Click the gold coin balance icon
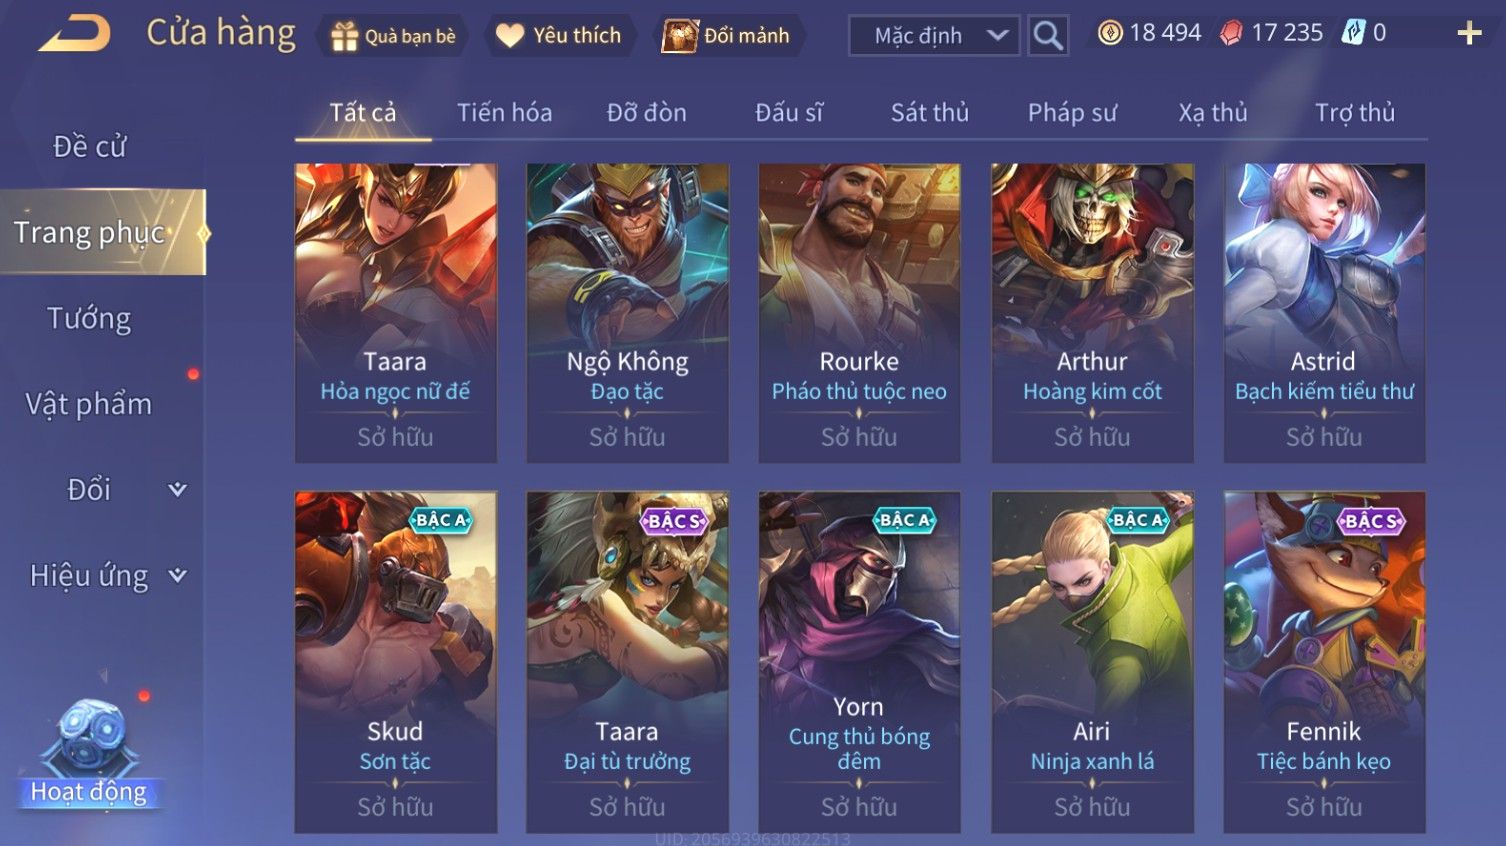Viewport: 1506px width, 846px height. pos(1110,33)
